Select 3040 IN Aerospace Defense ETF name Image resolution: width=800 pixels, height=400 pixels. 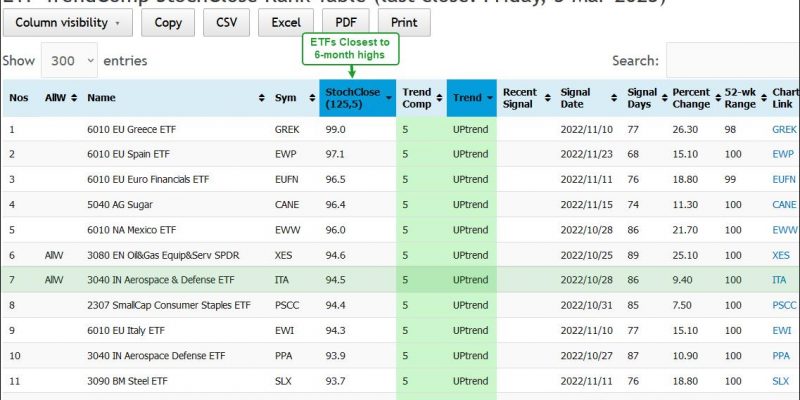pyautogui.click(x=156, y=356)
